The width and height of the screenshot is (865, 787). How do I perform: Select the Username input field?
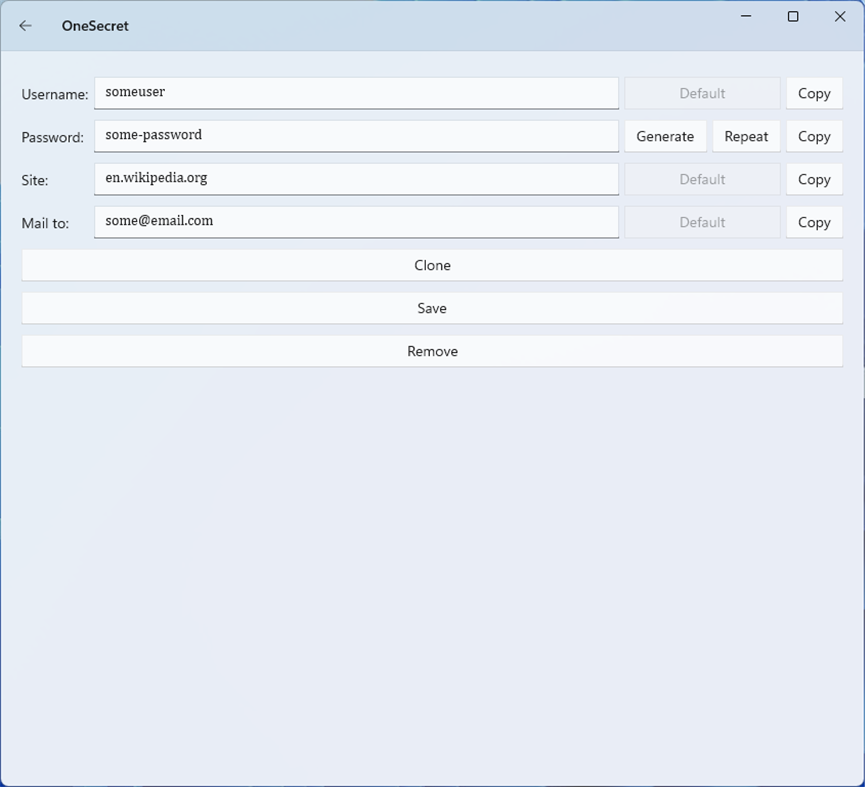coord(356,93)
